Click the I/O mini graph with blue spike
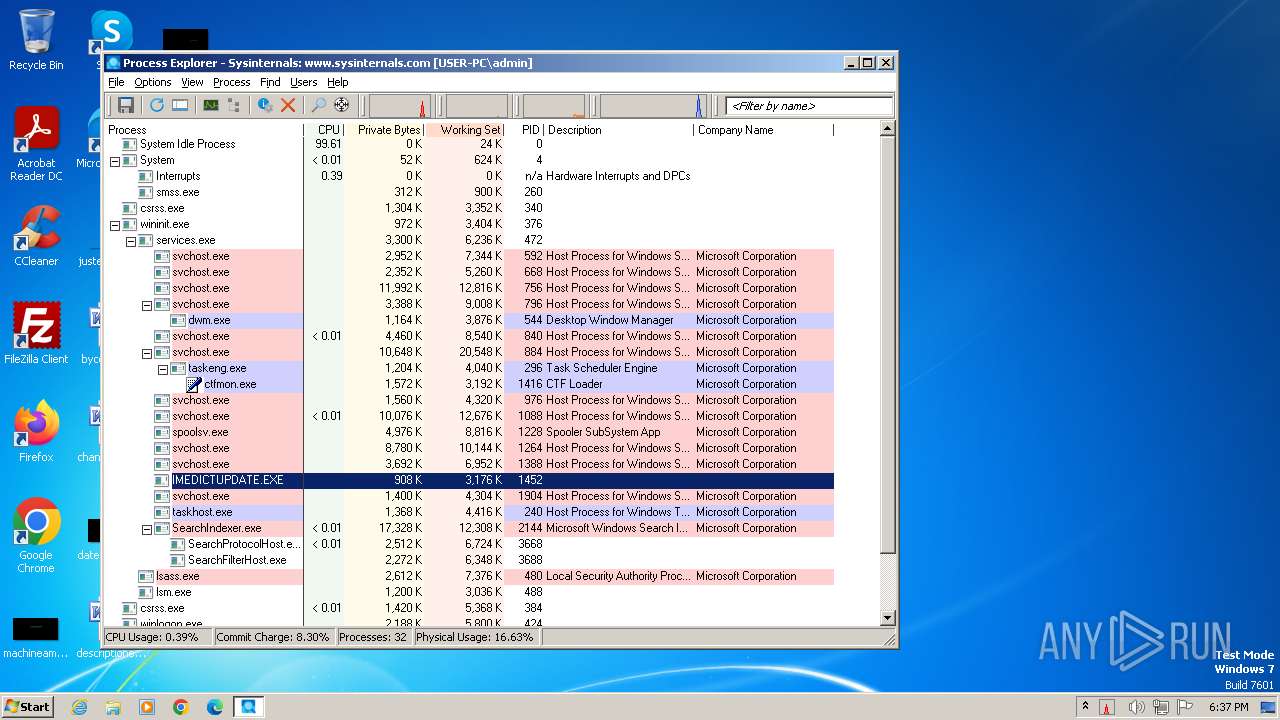The height and width of the screenshot is (720, 1280). (x=653, y=106)
